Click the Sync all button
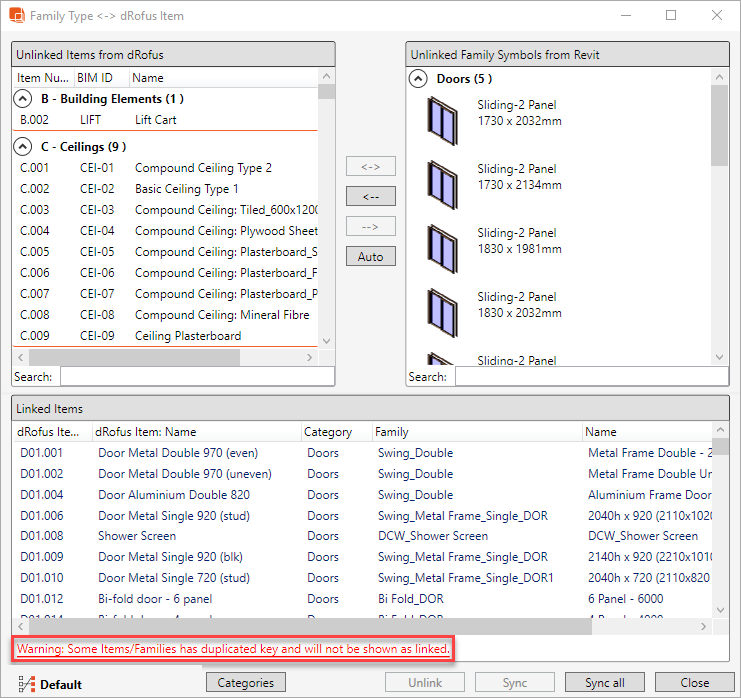Viewport: 741px width, 698px height. [604, 683]
